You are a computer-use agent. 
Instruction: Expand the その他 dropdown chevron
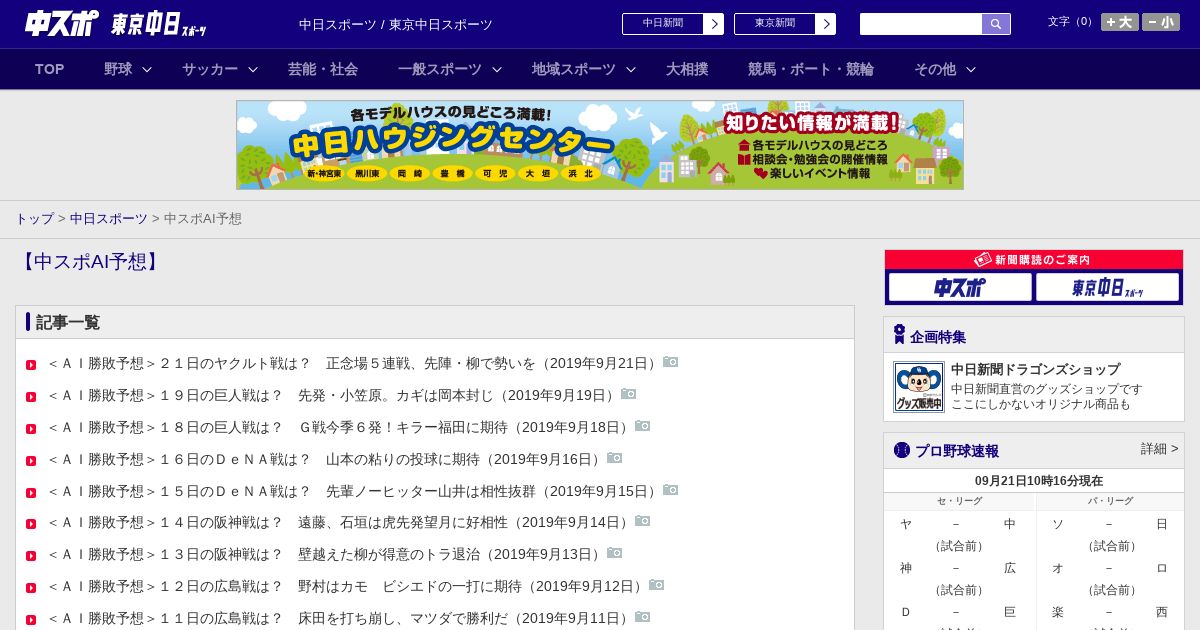pyautogui.click(x=971, y=69)
